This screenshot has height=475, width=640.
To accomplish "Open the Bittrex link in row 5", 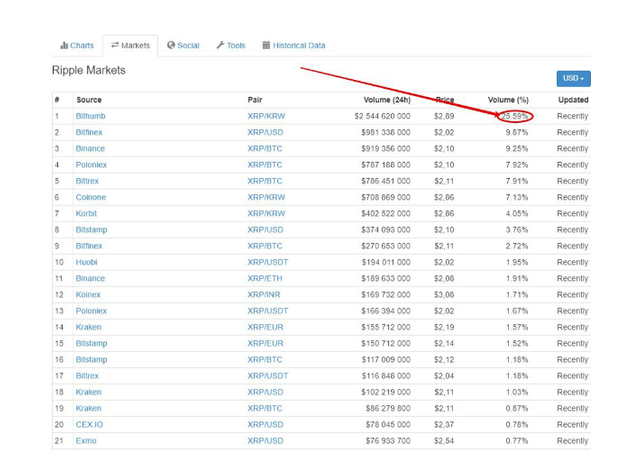I will click(87, 181).
